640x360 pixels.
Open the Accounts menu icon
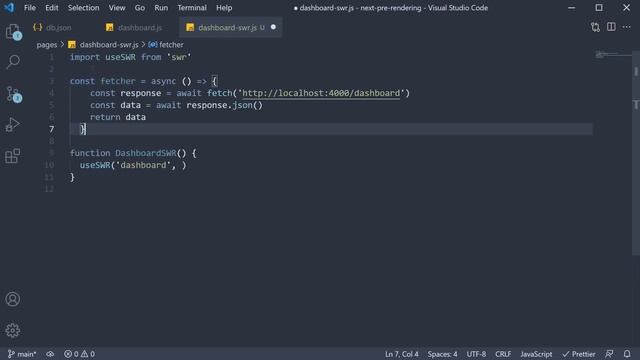point(13,299)
